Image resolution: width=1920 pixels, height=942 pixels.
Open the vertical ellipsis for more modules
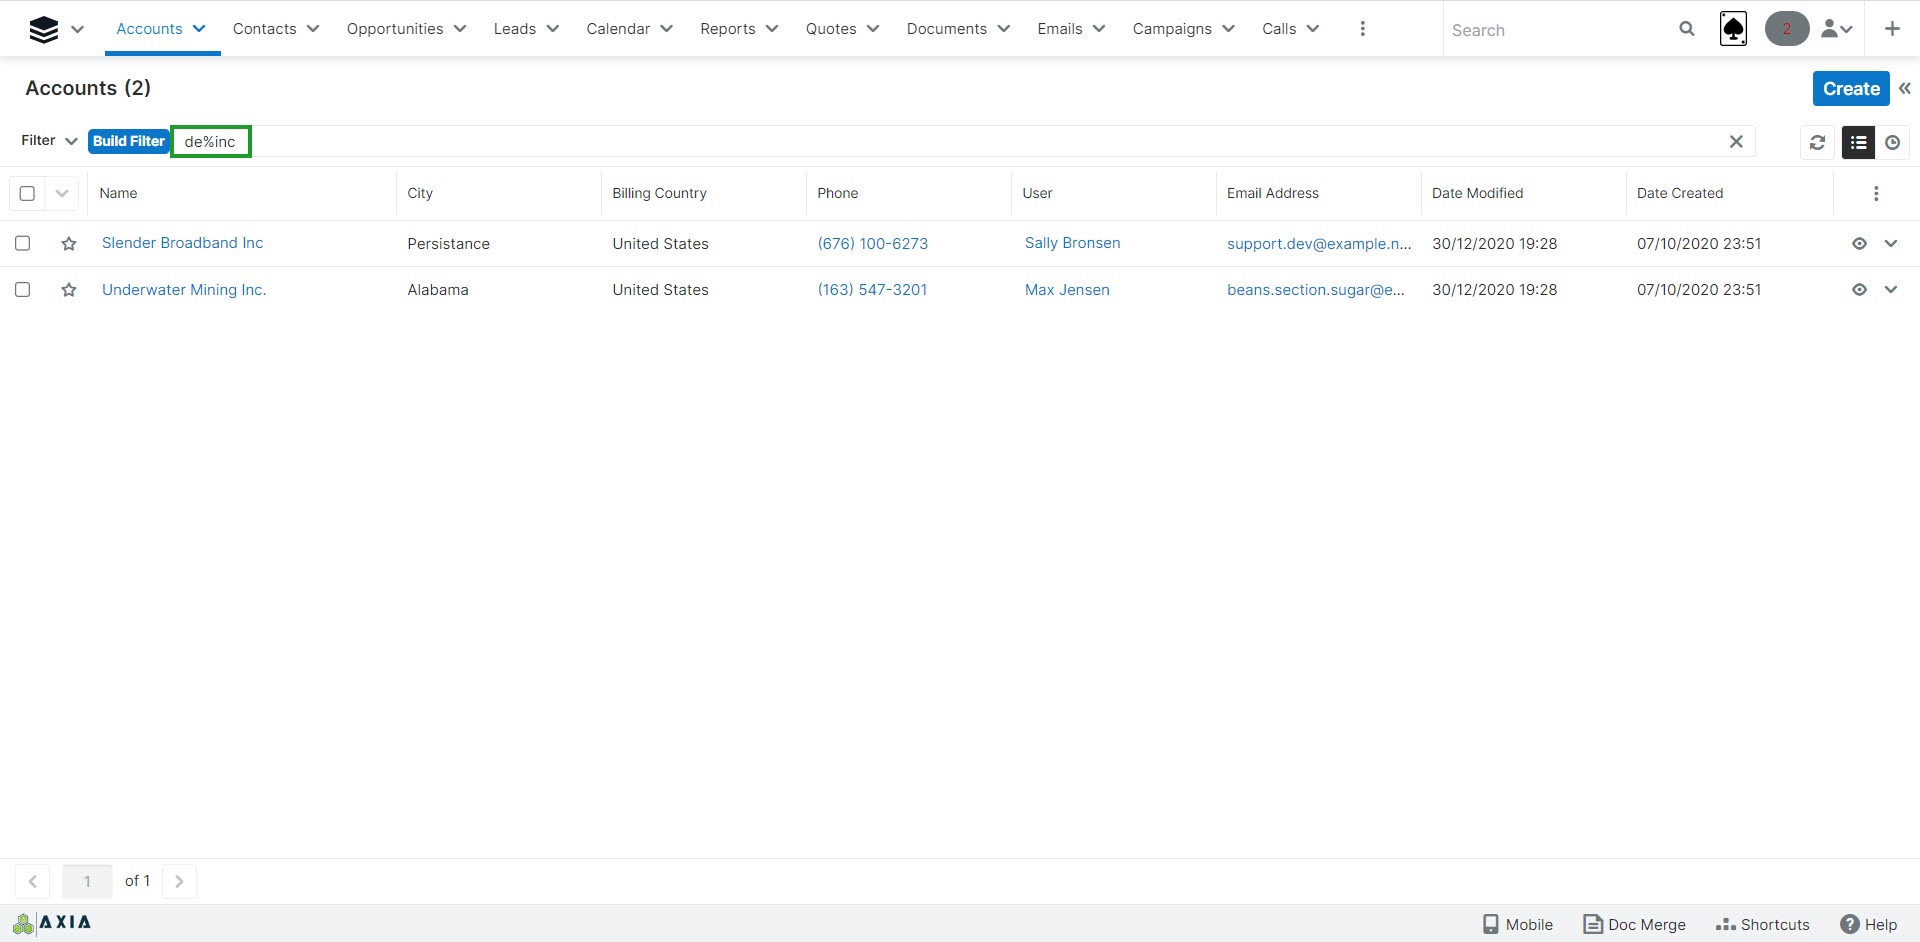[1362, 29]
